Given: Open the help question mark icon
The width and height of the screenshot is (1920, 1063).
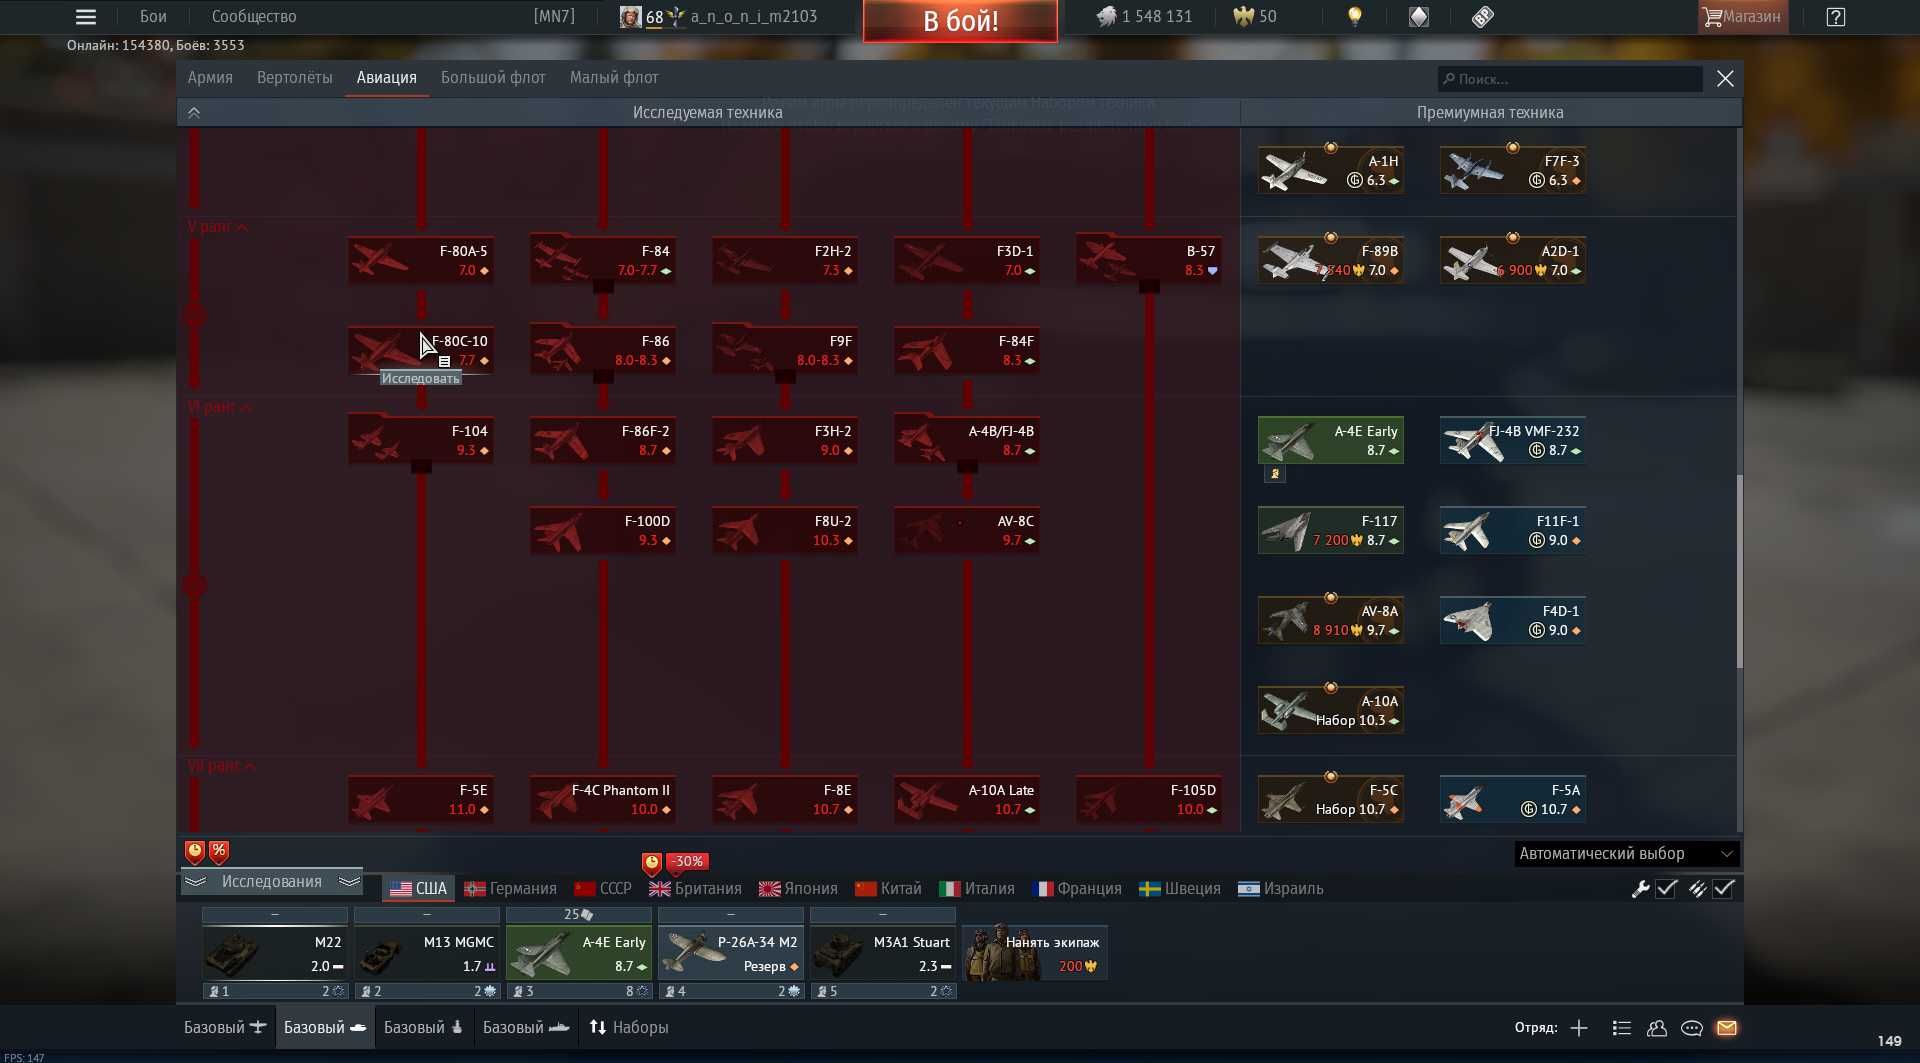Looking at the screenshot, I should coord(1836,17).
